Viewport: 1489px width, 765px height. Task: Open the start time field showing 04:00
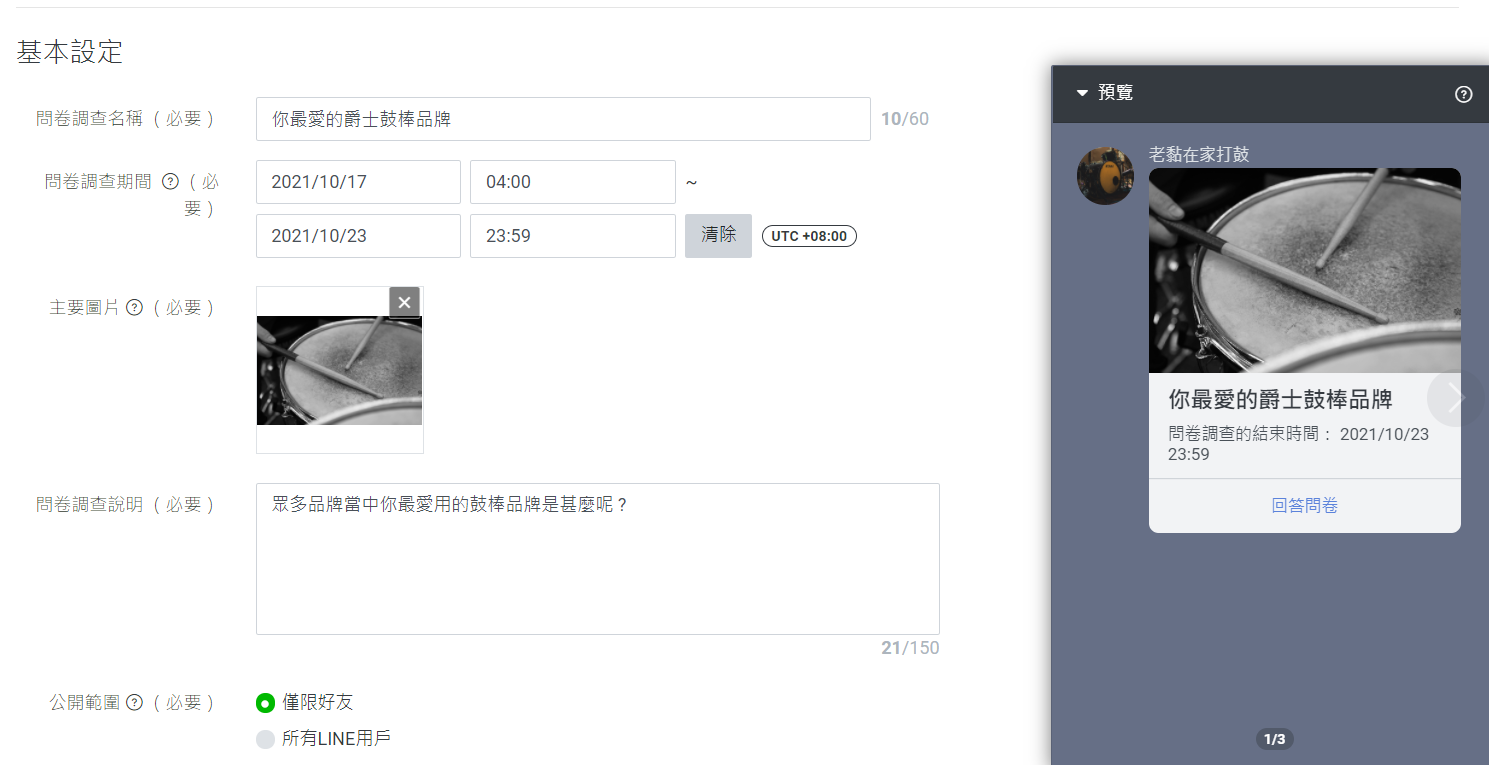pyautogui.click(x=572, y=182)
